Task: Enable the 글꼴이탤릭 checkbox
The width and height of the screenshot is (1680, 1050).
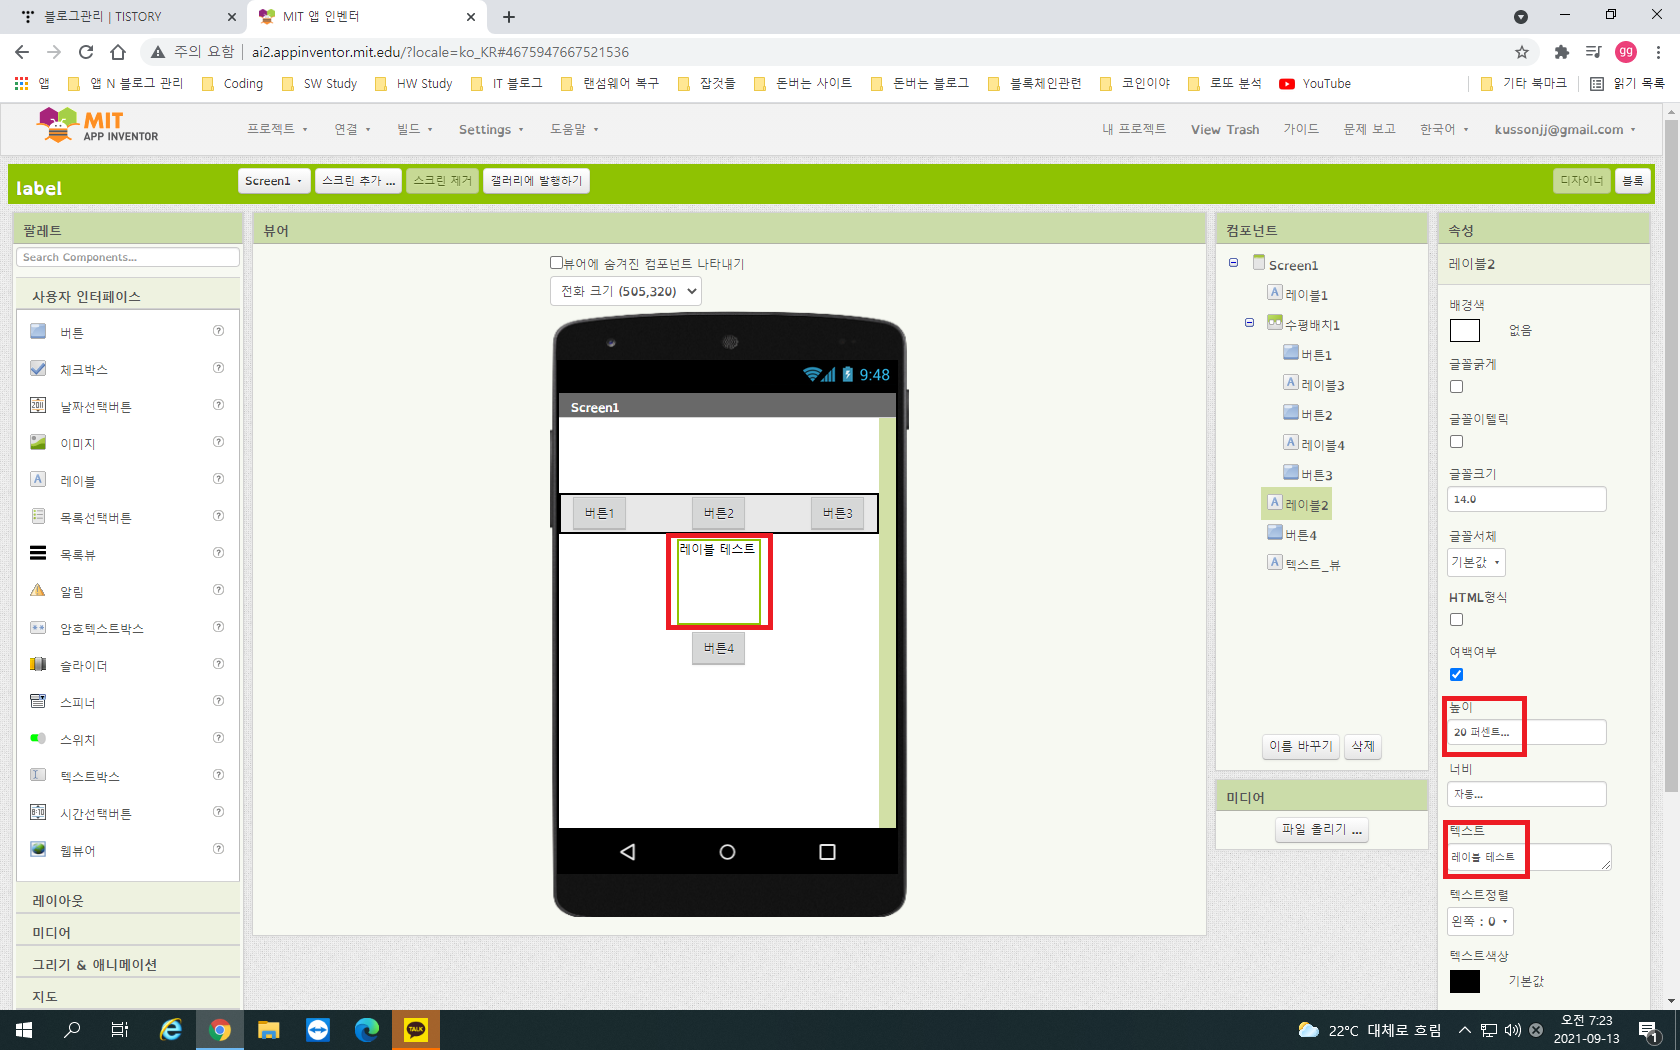Action: click(1456, 442)
